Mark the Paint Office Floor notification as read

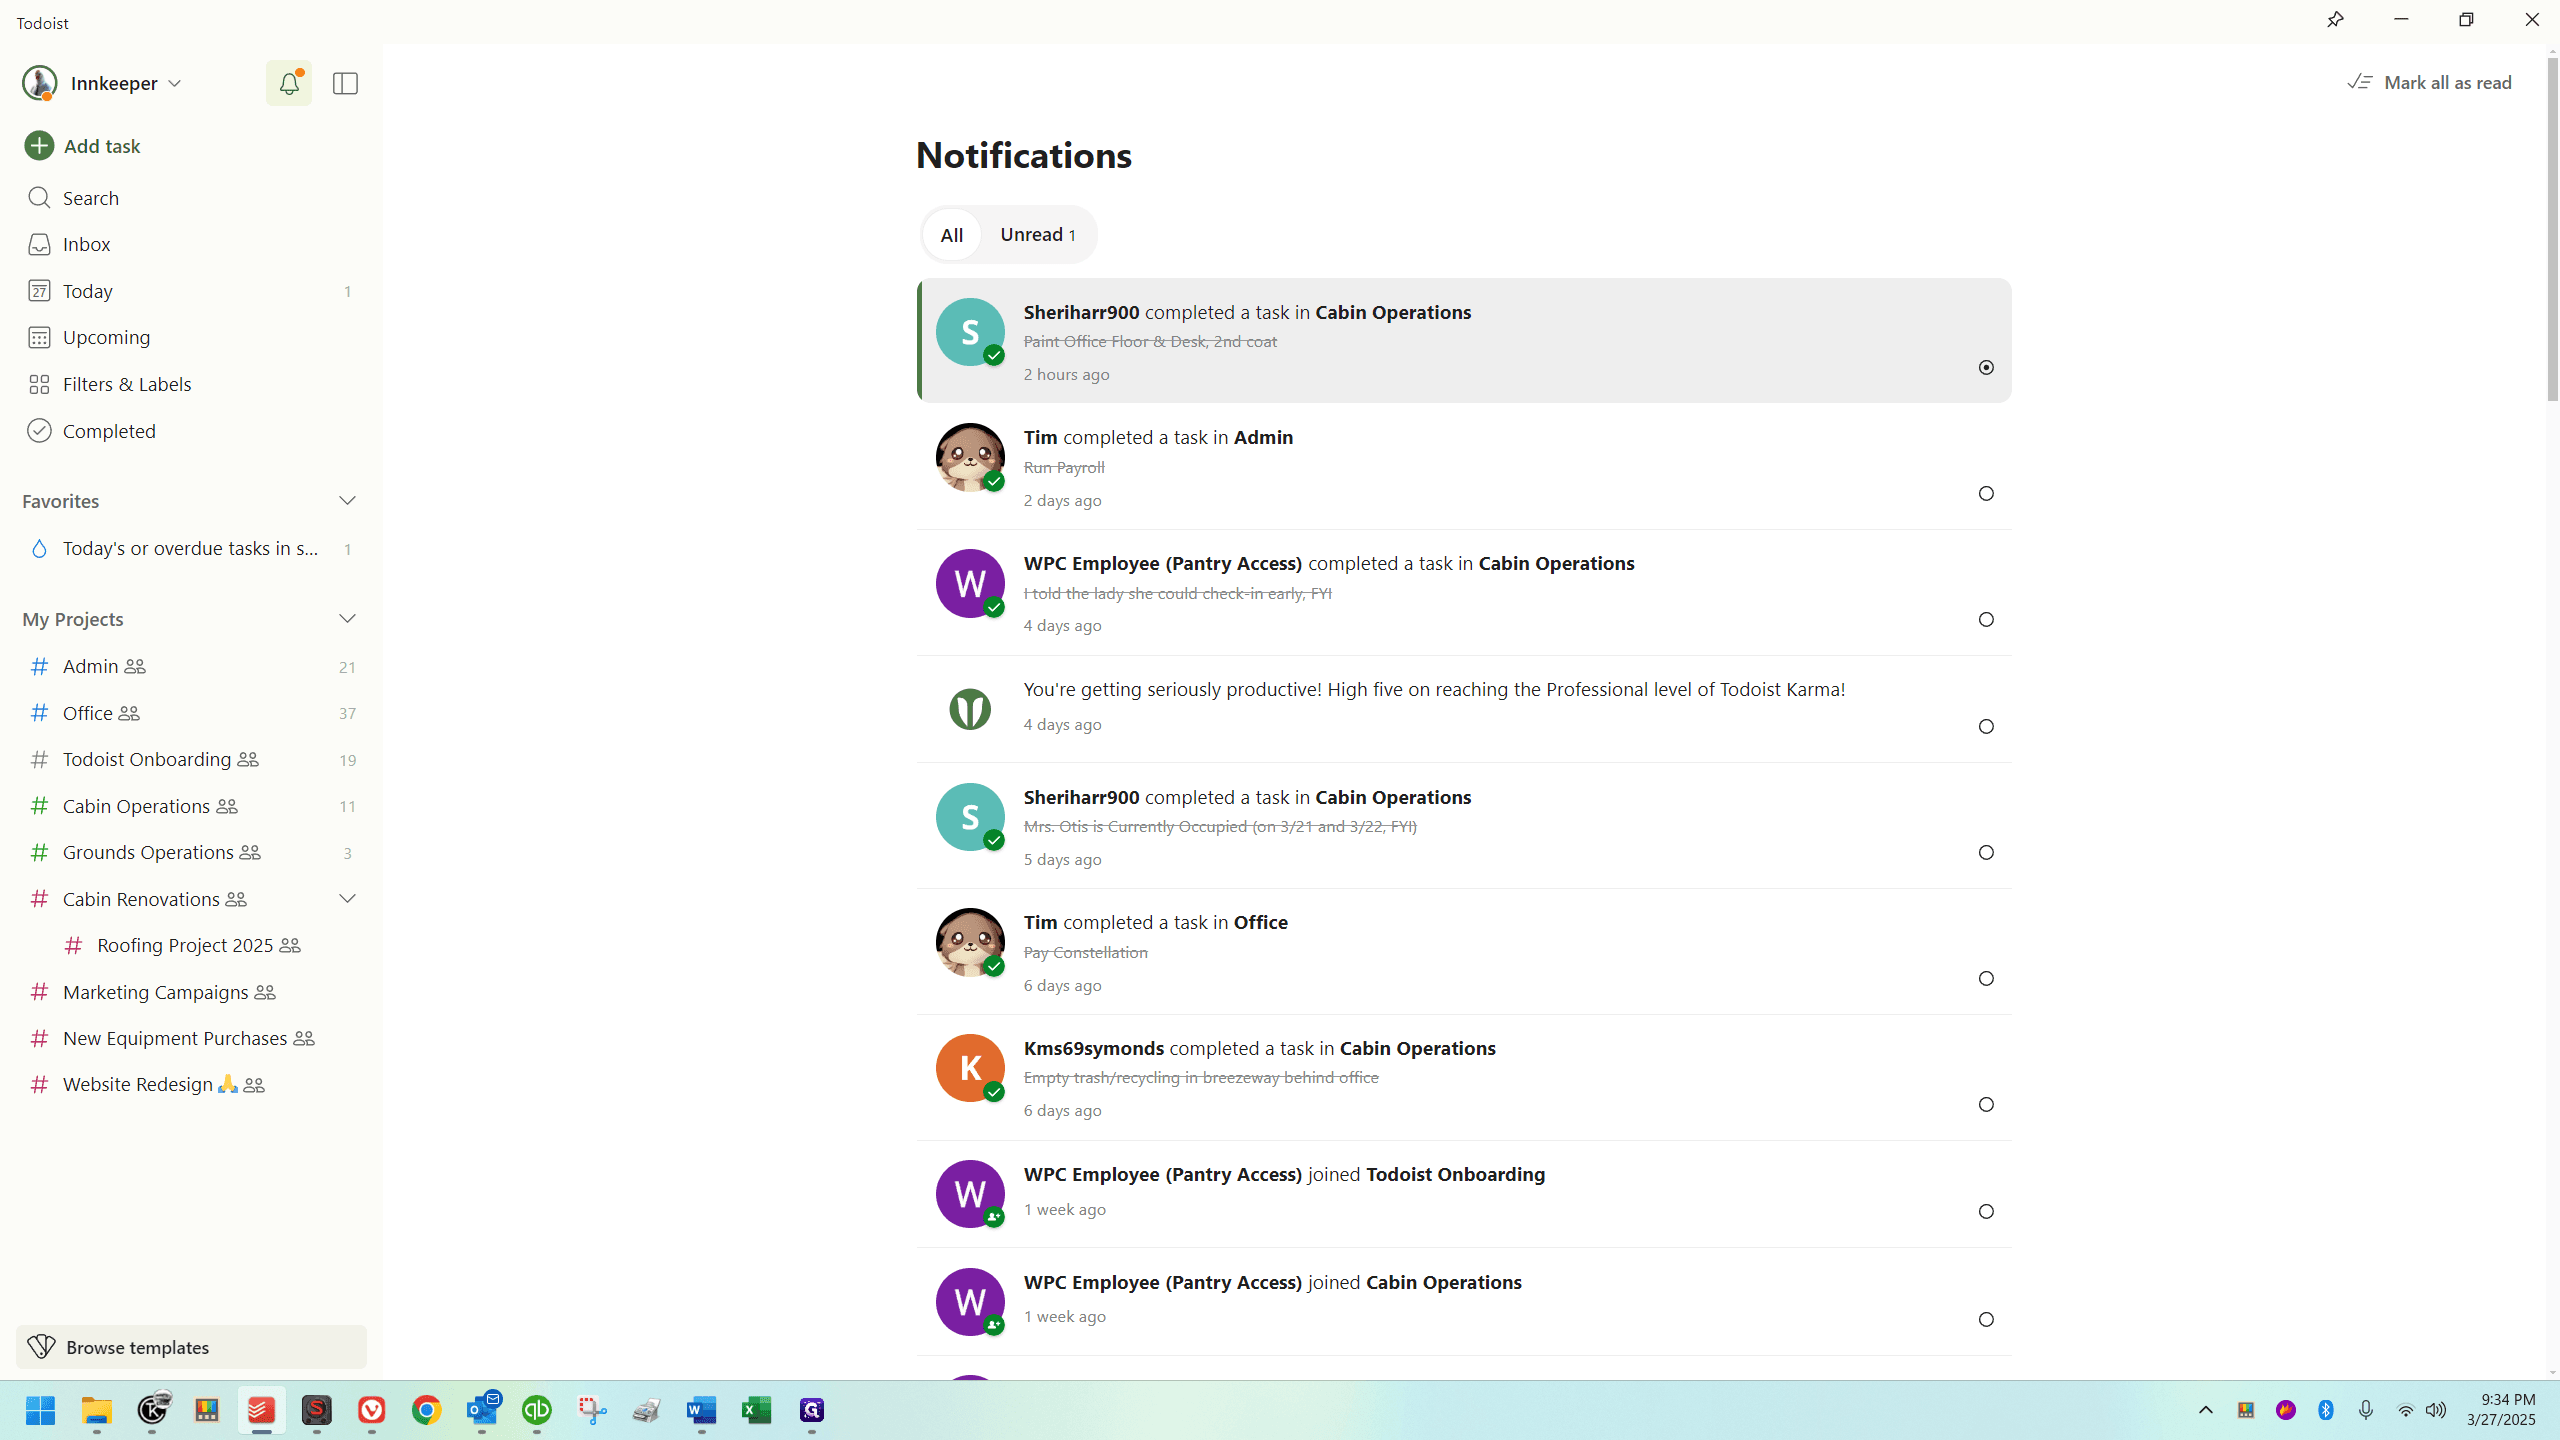click(x=1986, y=368)
